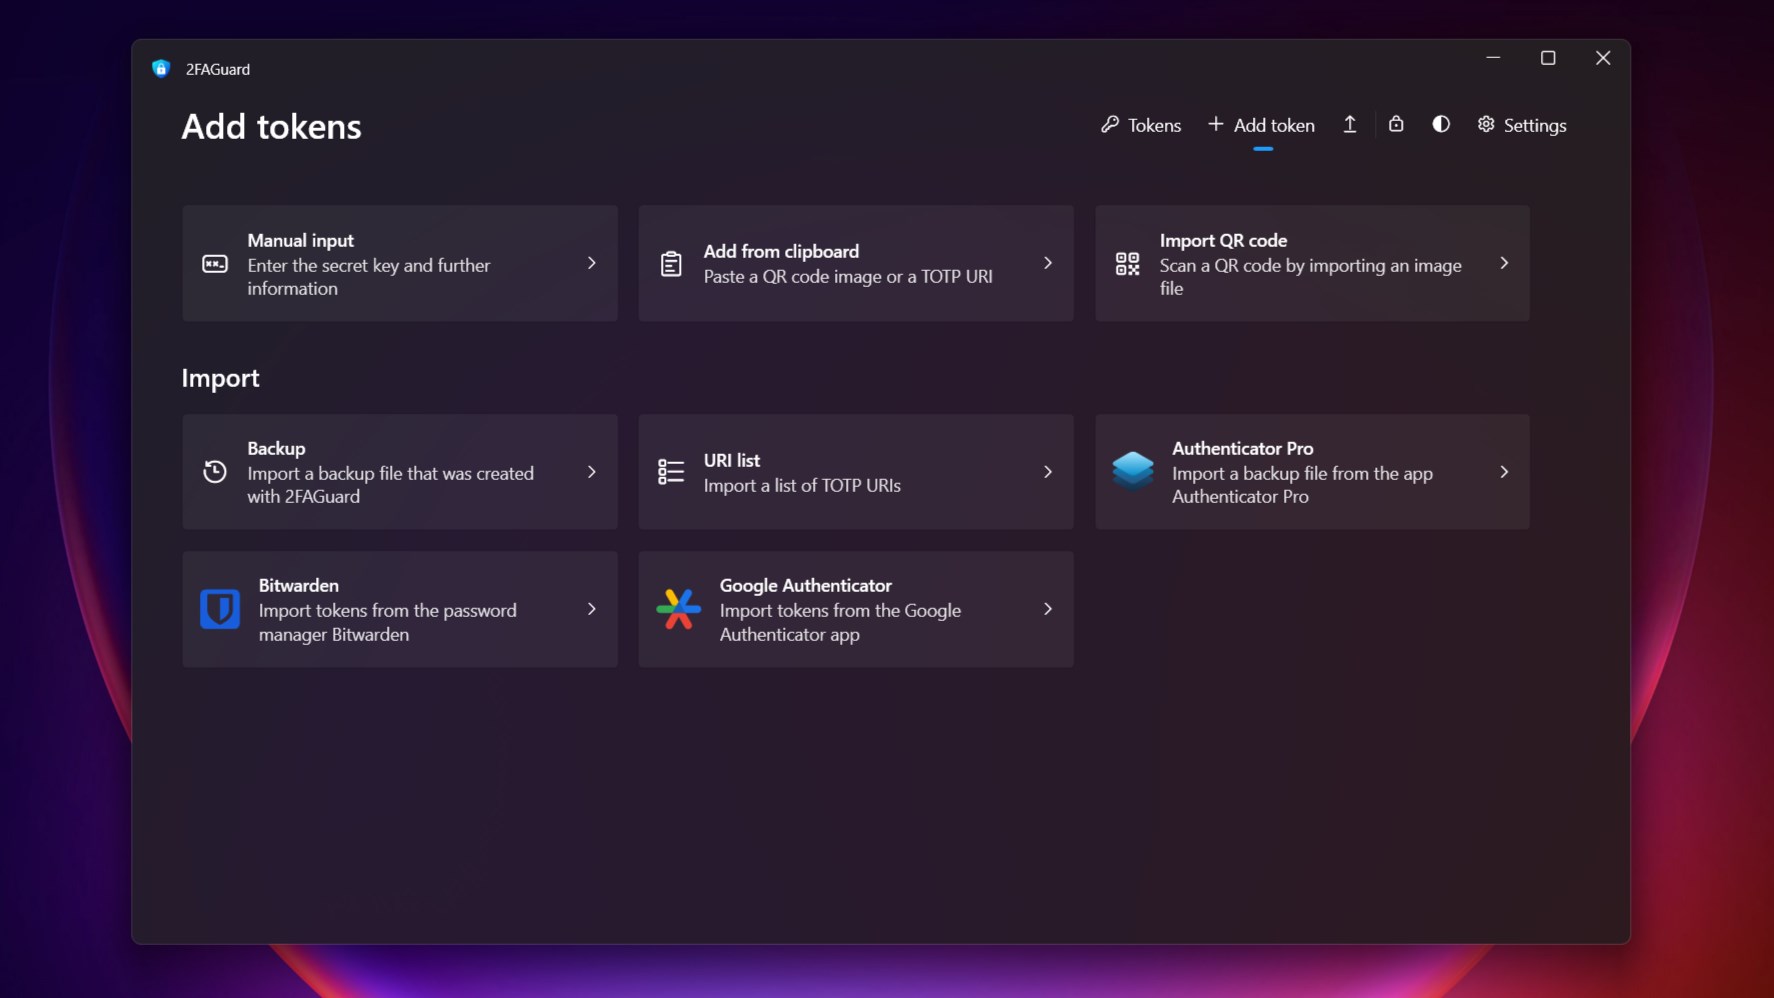The image size is (1774, 998).
Task: Select the Tokens key icon
Action: 1111,124
